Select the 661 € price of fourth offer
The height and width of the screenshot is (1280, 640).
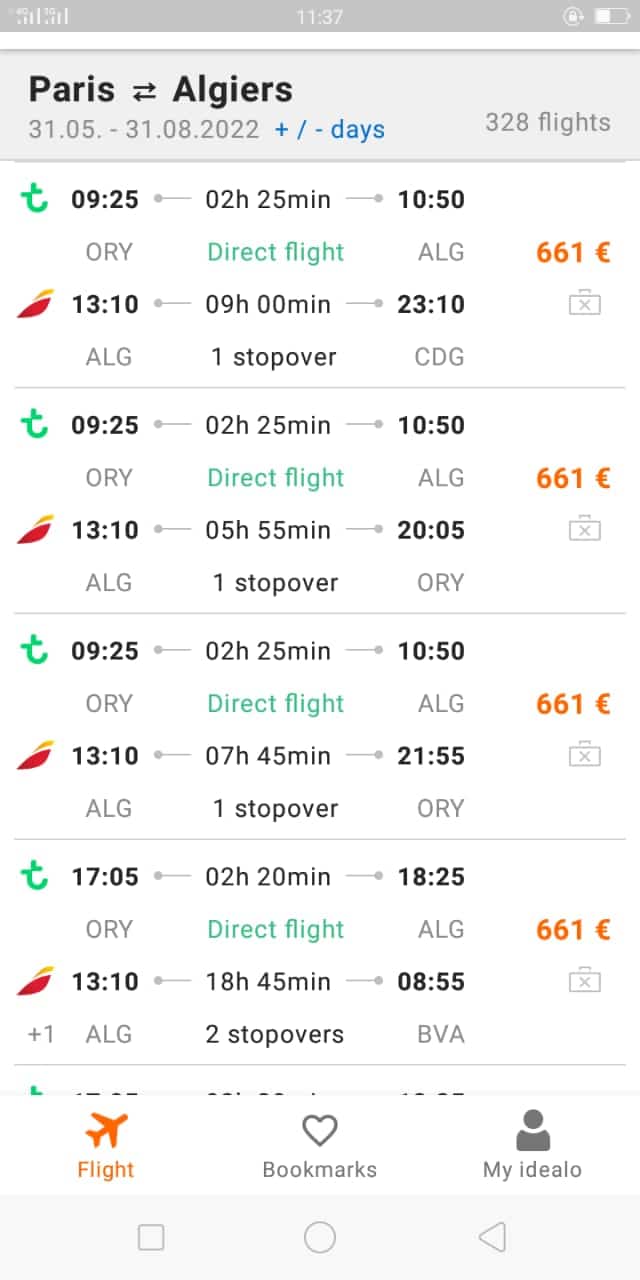tap(573, 930)
